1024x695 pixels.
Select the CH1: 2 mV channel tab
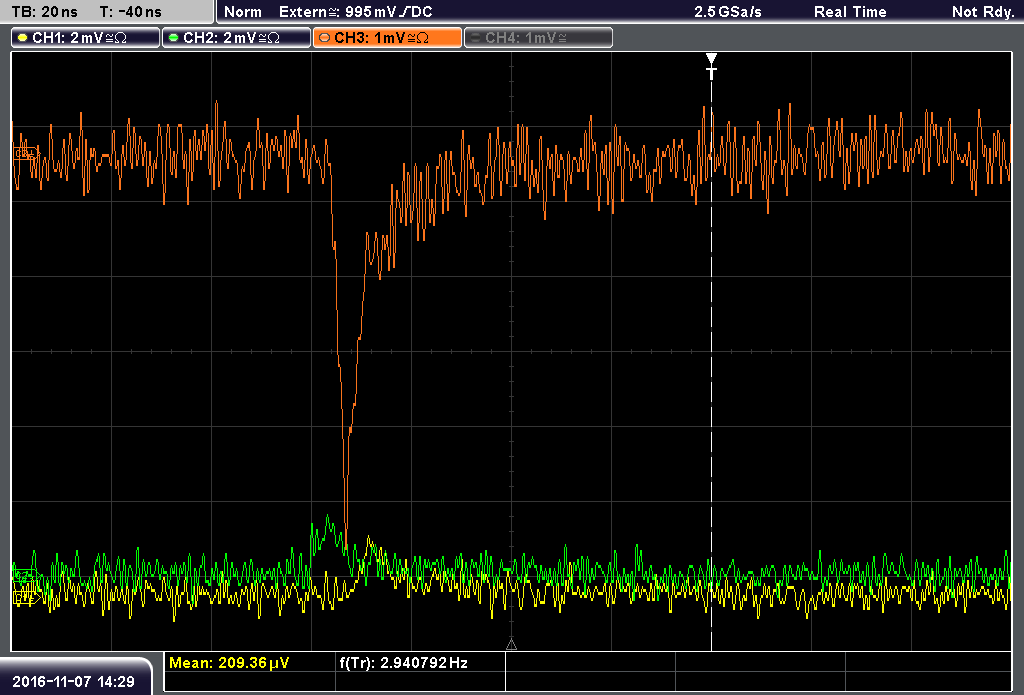coord(86,38)
